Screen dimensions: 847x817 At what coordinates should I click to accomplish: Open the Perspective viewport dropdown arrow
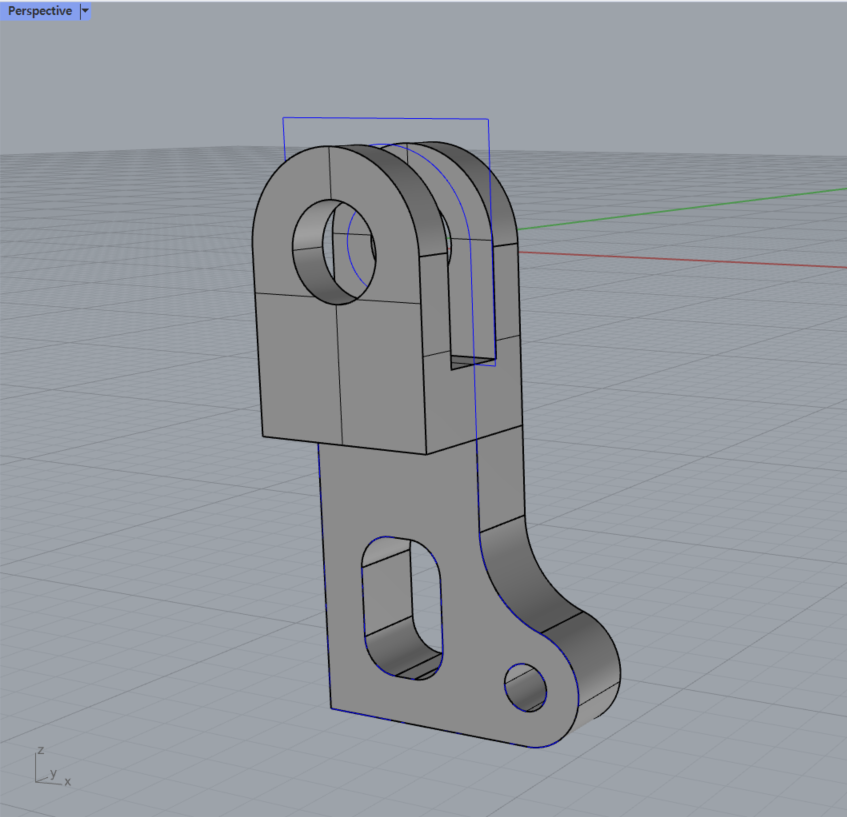click(85, 11)
